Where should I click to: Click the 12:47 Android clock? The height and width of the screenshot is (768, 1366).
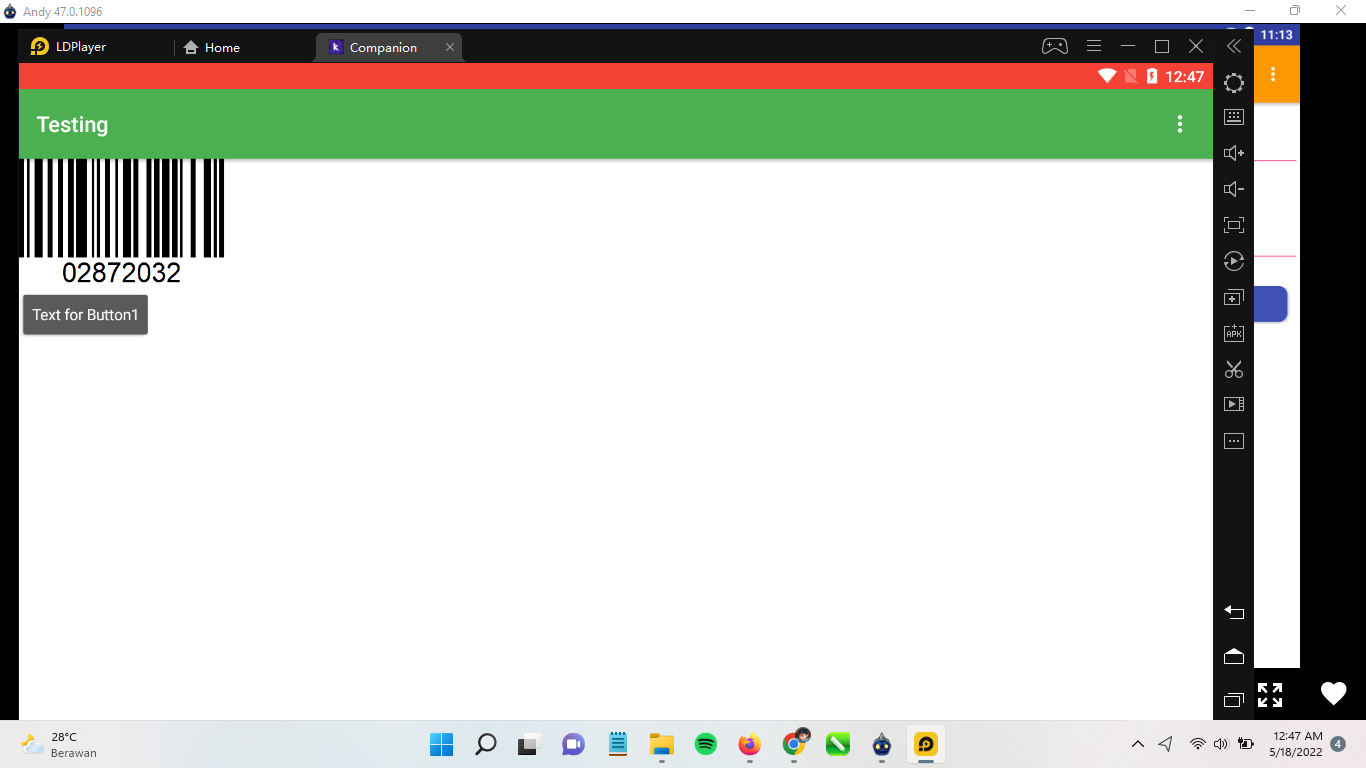pos(1185,76)
